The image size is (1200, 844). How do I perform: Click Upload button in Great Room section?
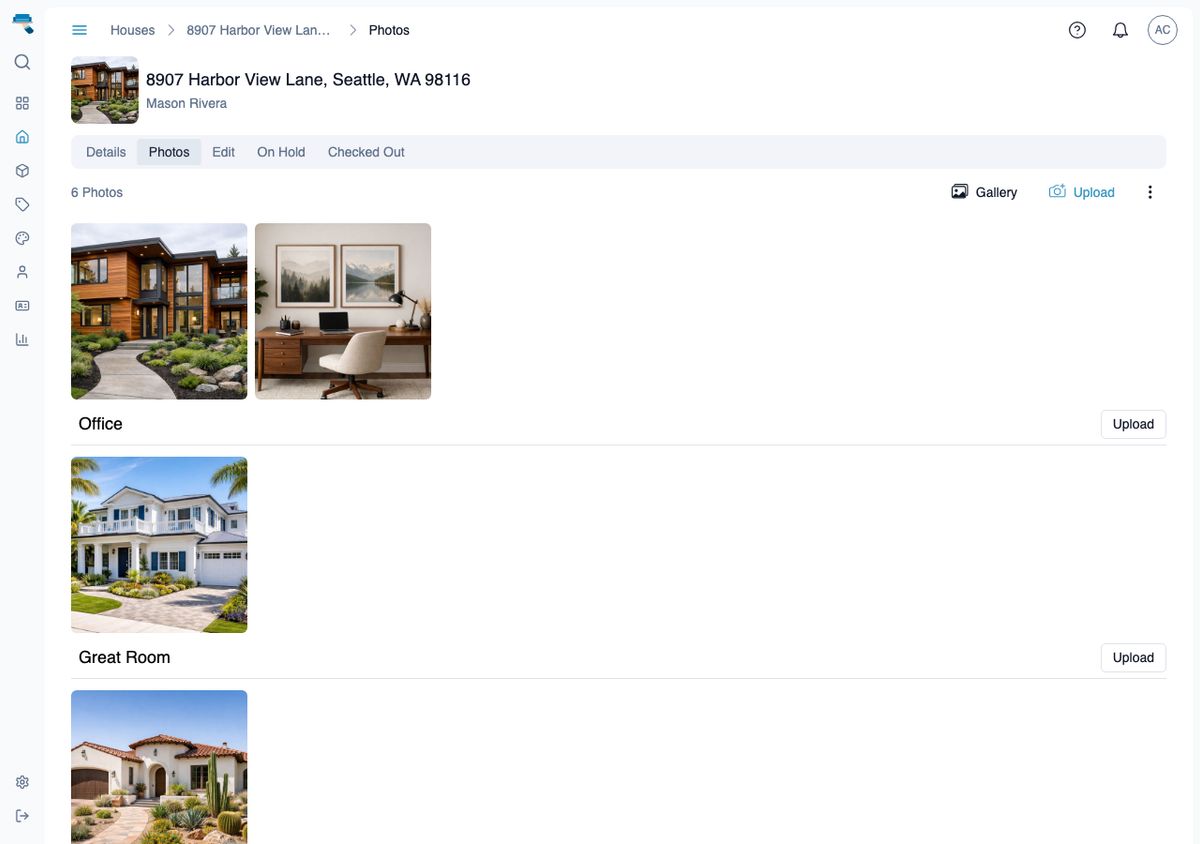pos(1133,657)
